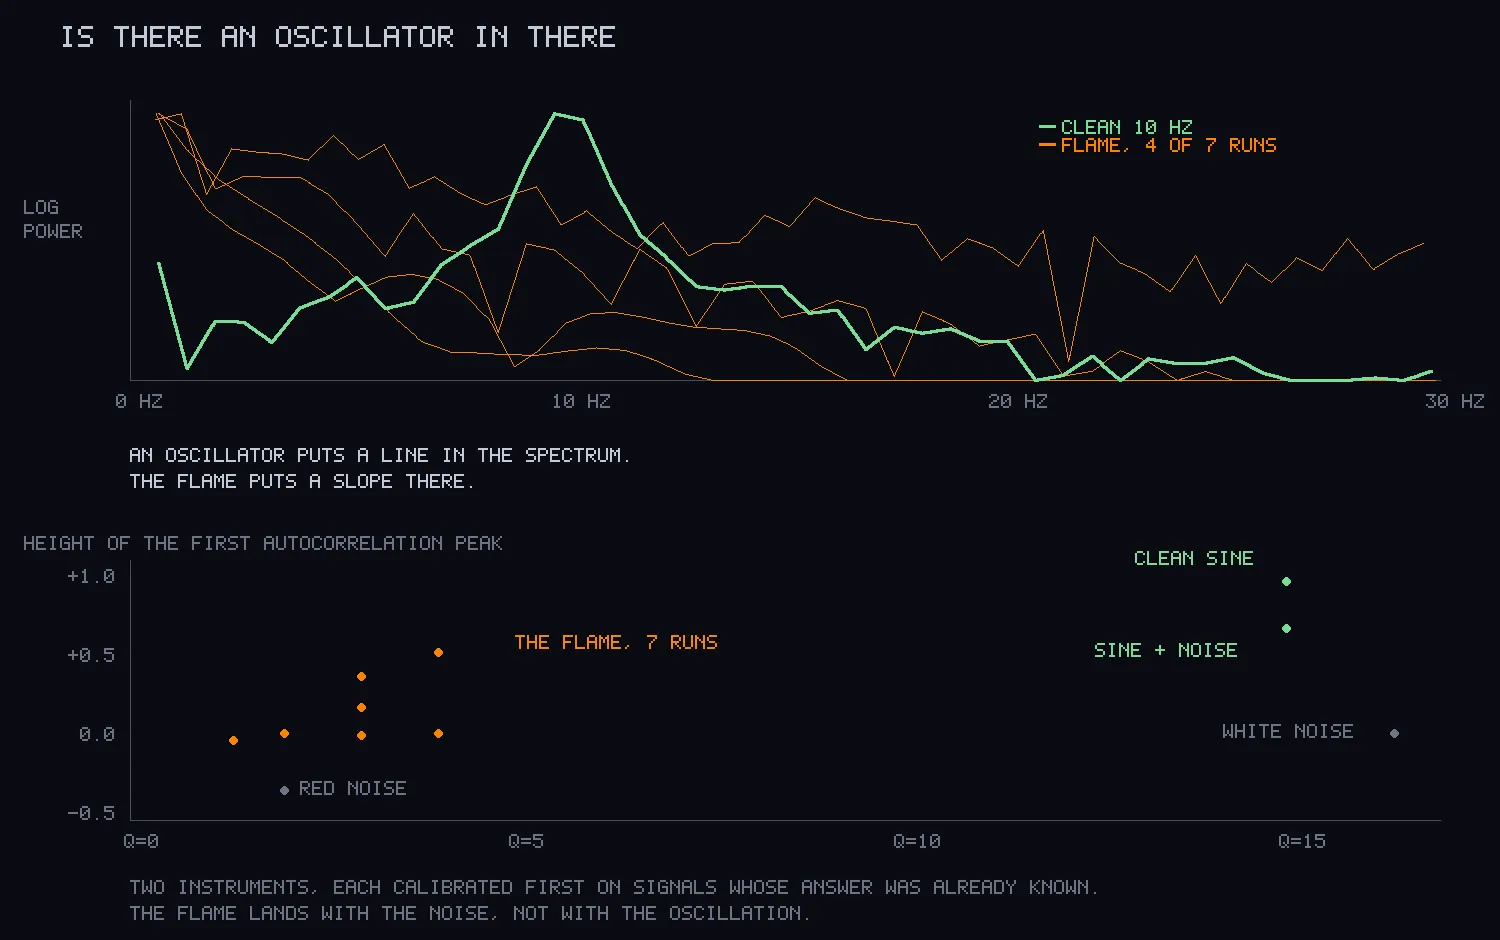1500x940 pixels.
Task: Click the green legend swatch for Clean 10 Hz
Action: [x=1047, y=127]
